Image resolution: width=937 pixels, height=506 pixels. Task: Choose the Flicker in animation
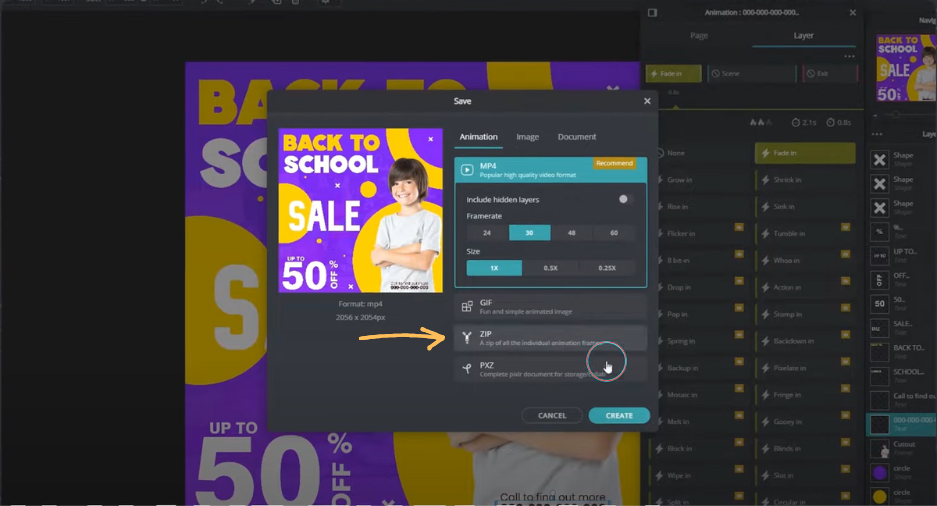699,234
